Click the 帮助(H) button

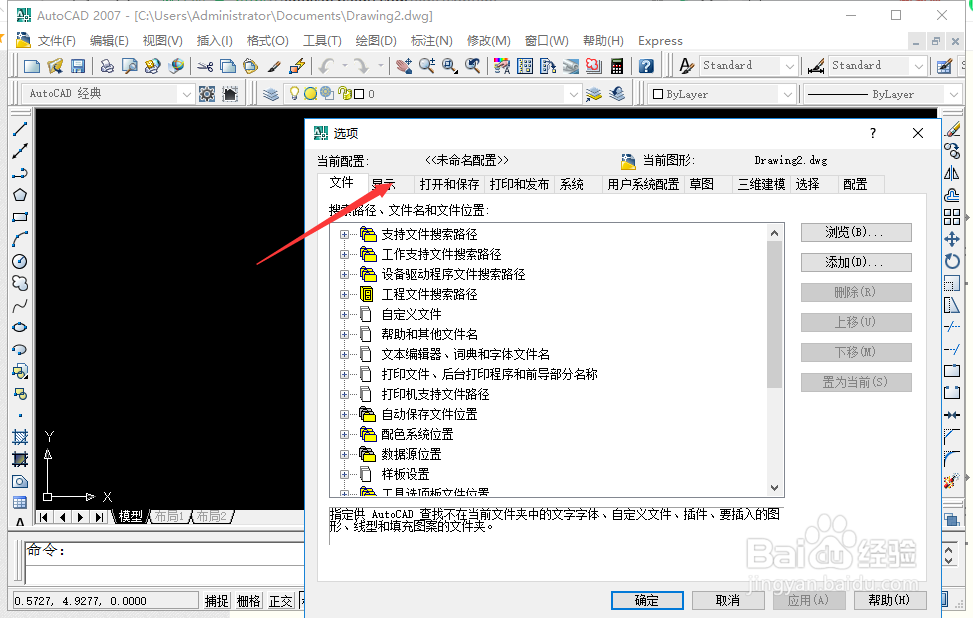coord(890,600)
